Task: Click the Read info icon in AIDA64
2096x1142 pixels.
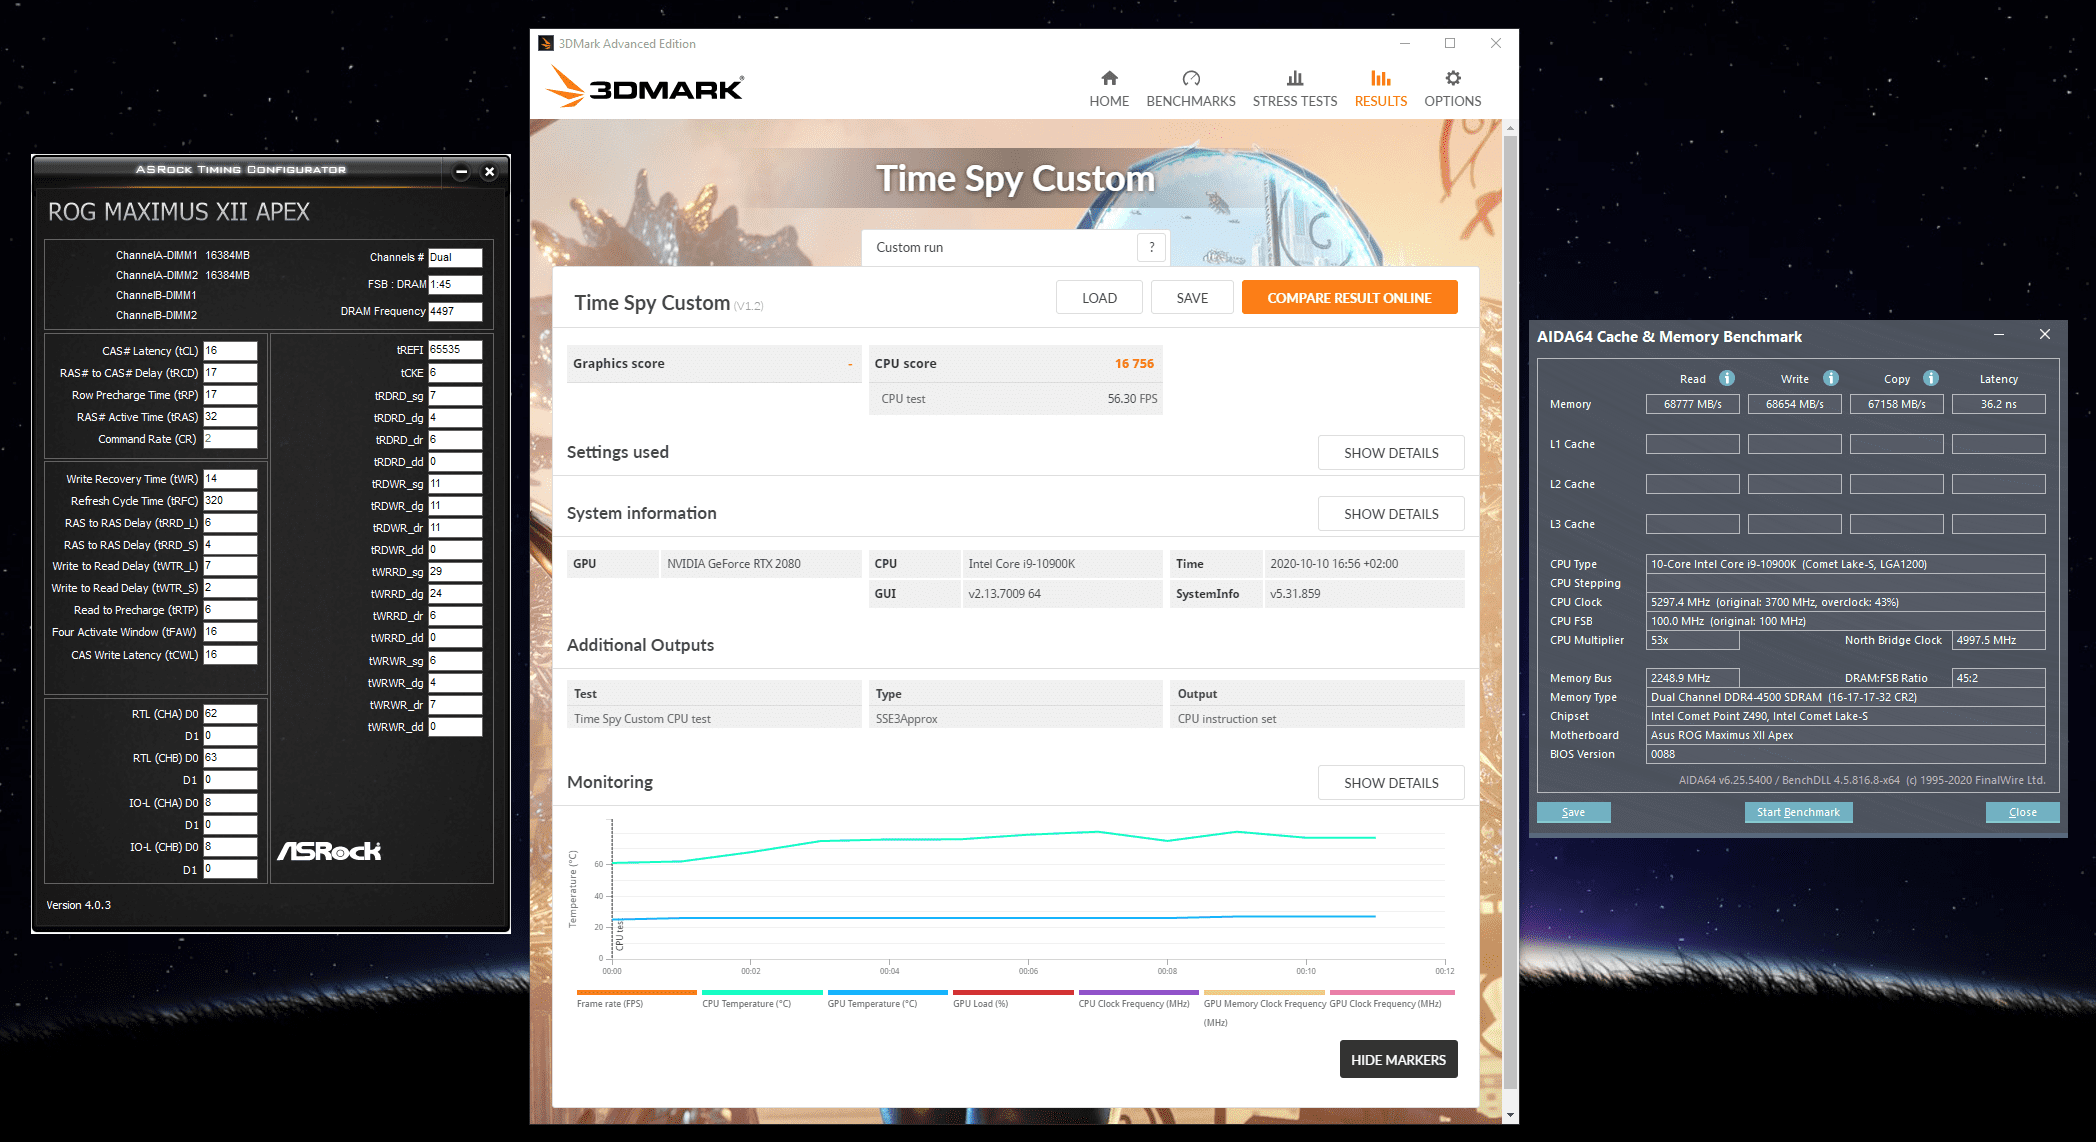Action: [1726, 378]
